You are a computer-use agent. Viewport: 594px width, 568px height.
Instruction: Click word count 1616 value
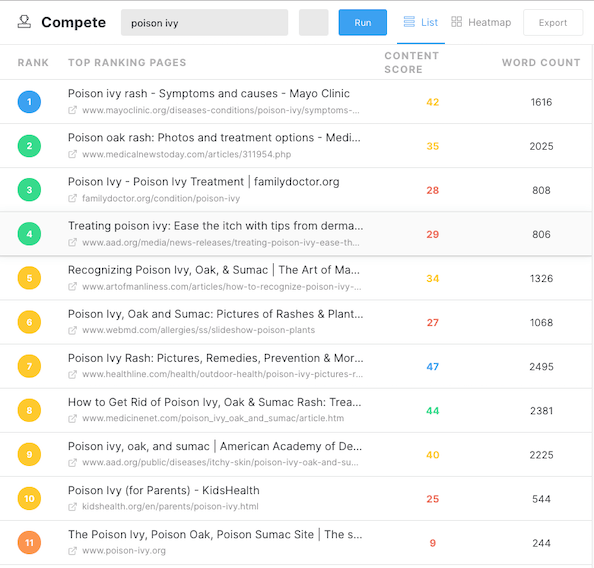[541, 102]
